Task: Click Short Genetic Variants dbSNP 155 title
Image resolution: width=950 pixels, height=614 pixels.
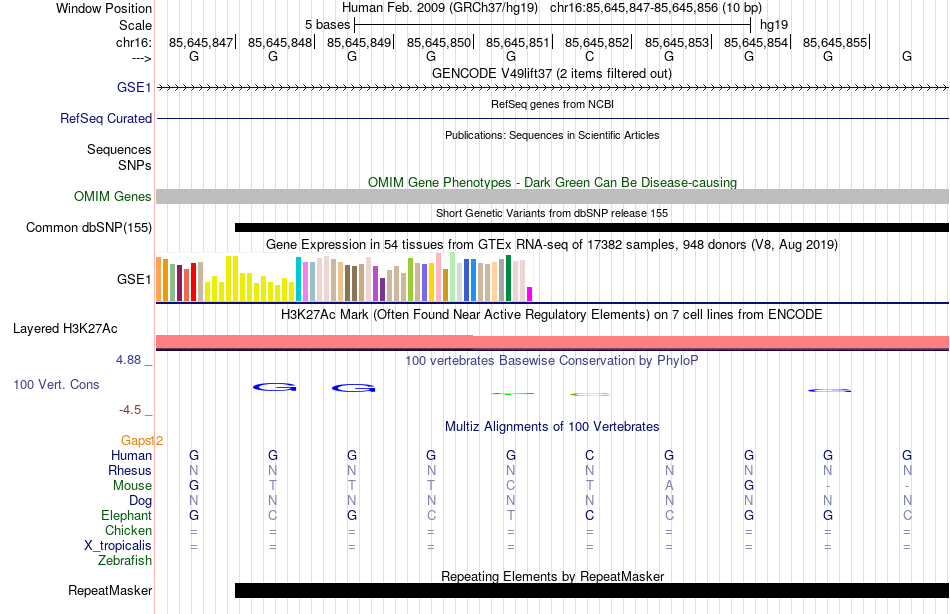Action: point(552,213)
